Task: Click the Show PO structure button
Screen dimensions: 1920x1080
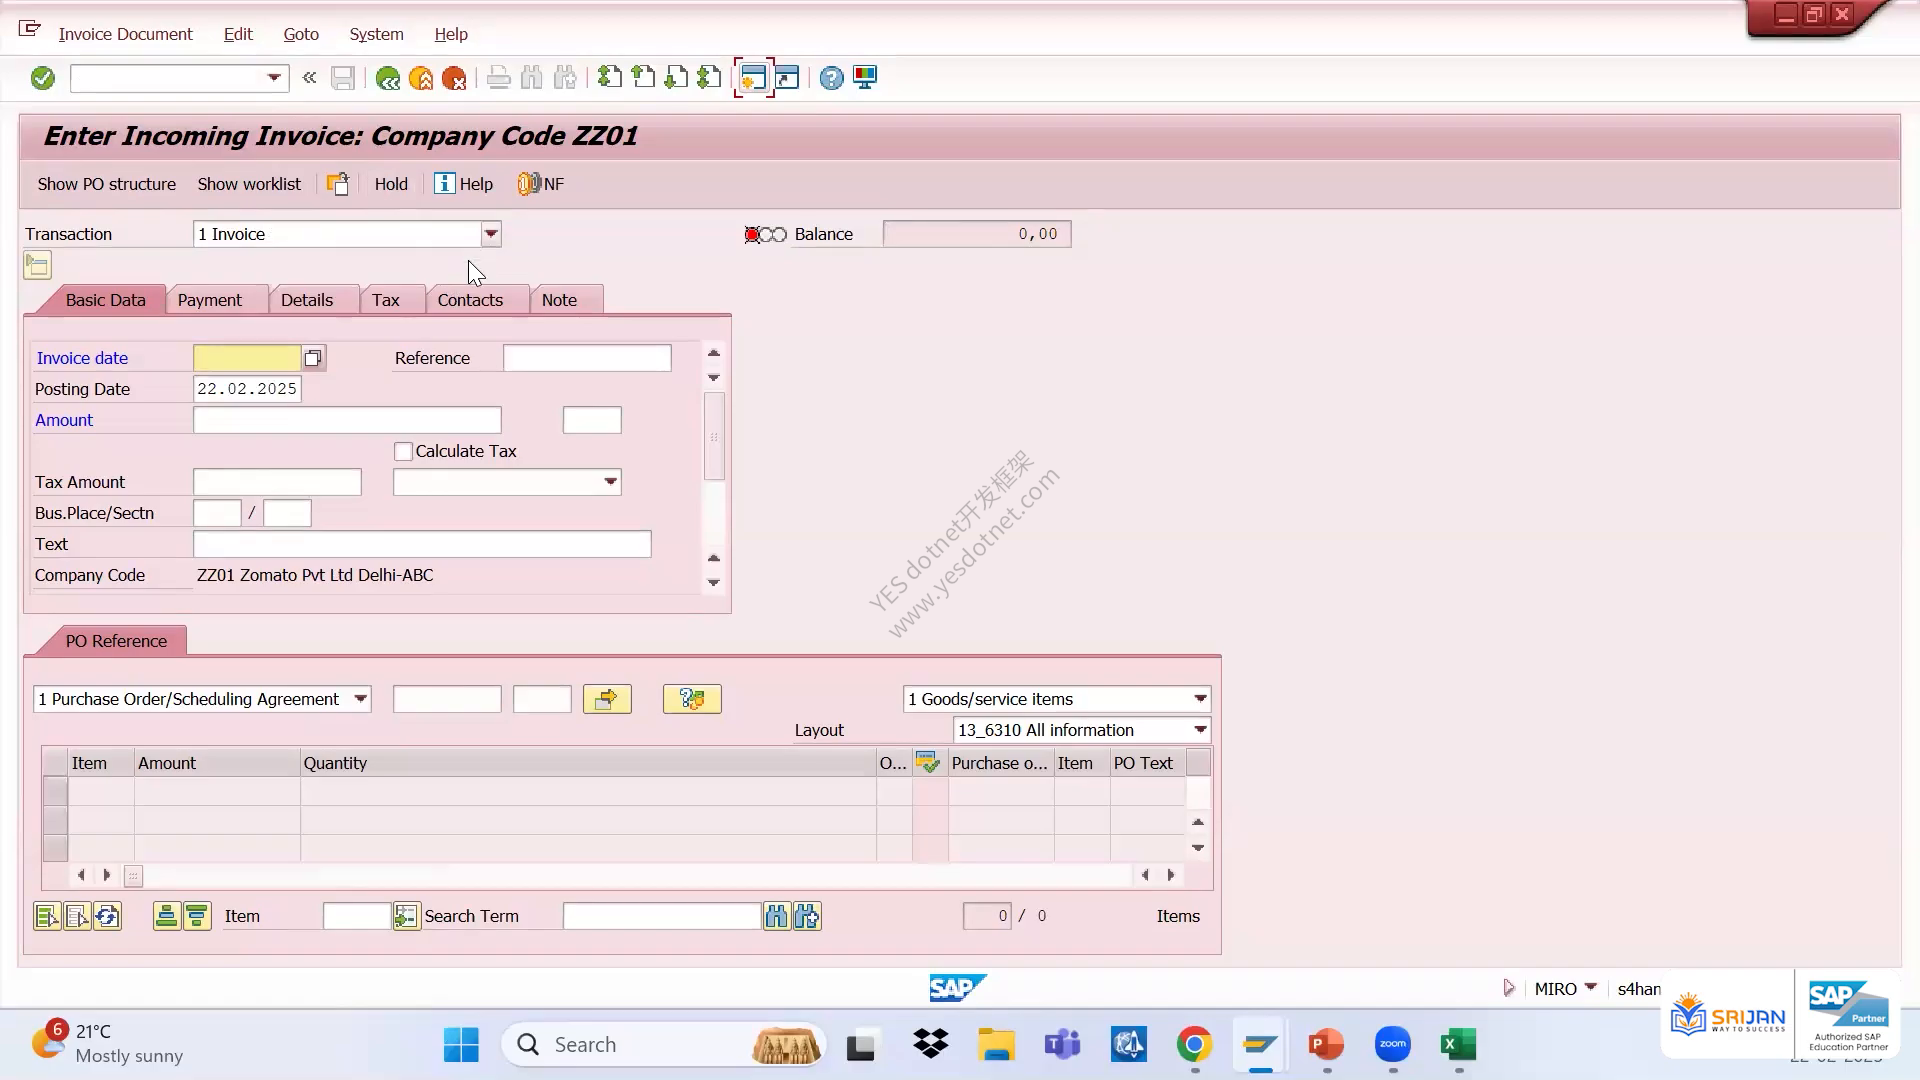Action: coord(107,184)
